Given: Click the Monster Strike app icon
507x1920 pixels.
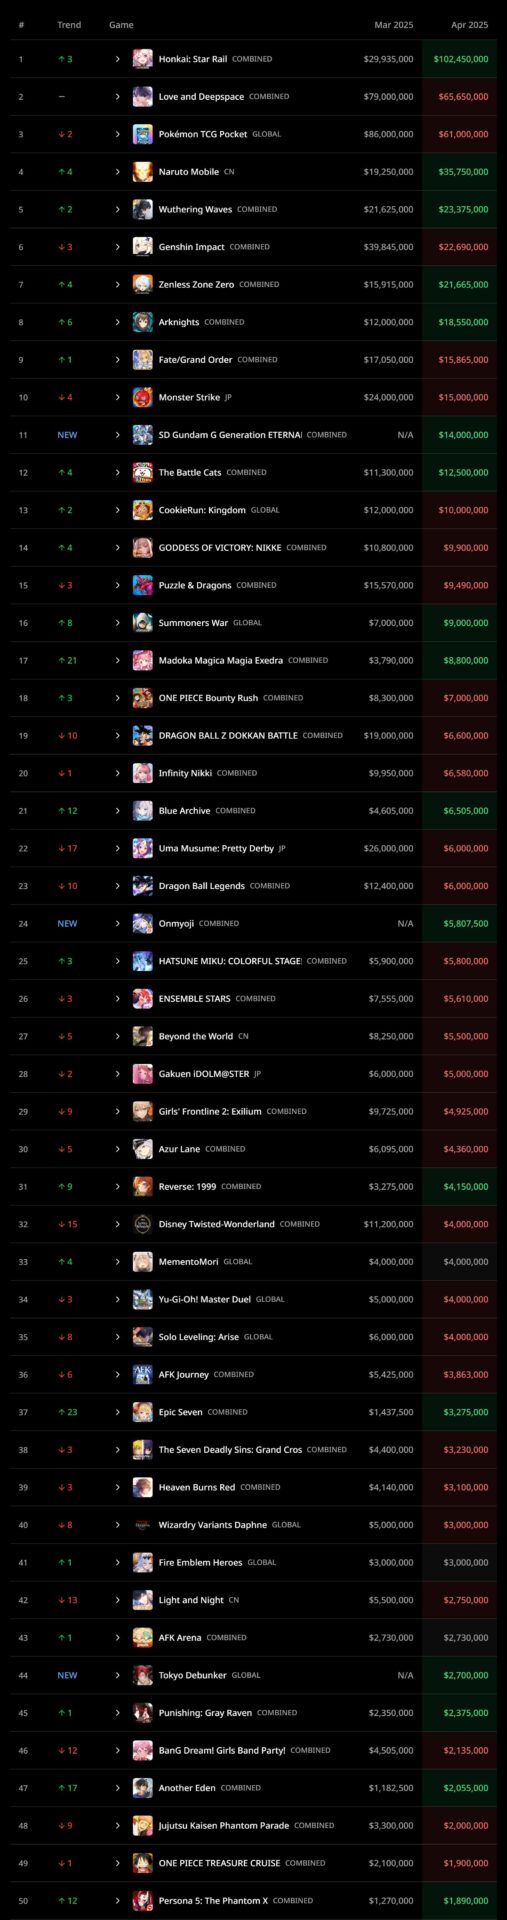Looking at the screenshot, I should 143,397.
